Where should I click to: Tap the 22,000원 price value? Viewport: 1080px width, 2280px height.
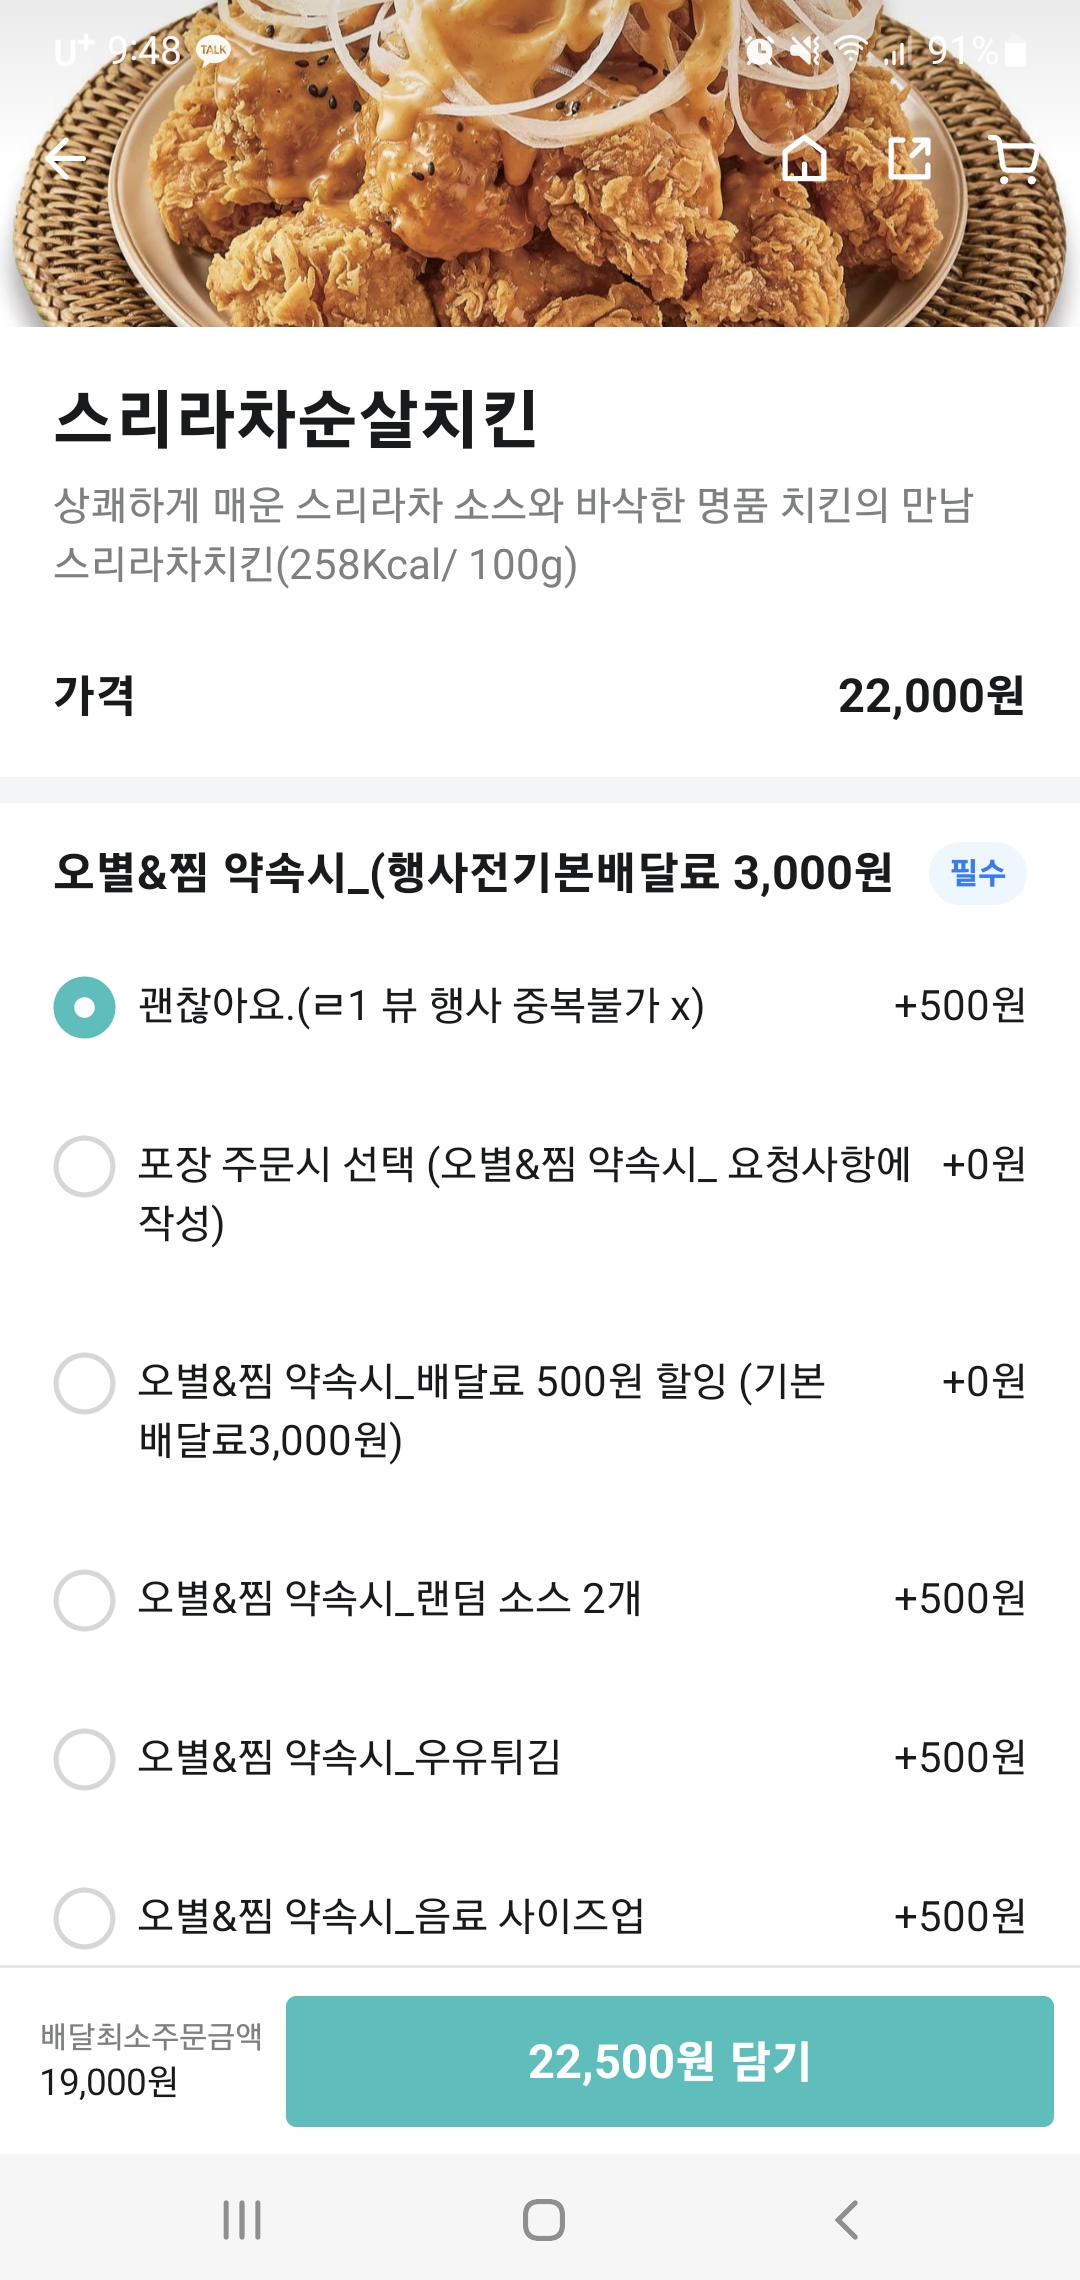click(930, 696)
